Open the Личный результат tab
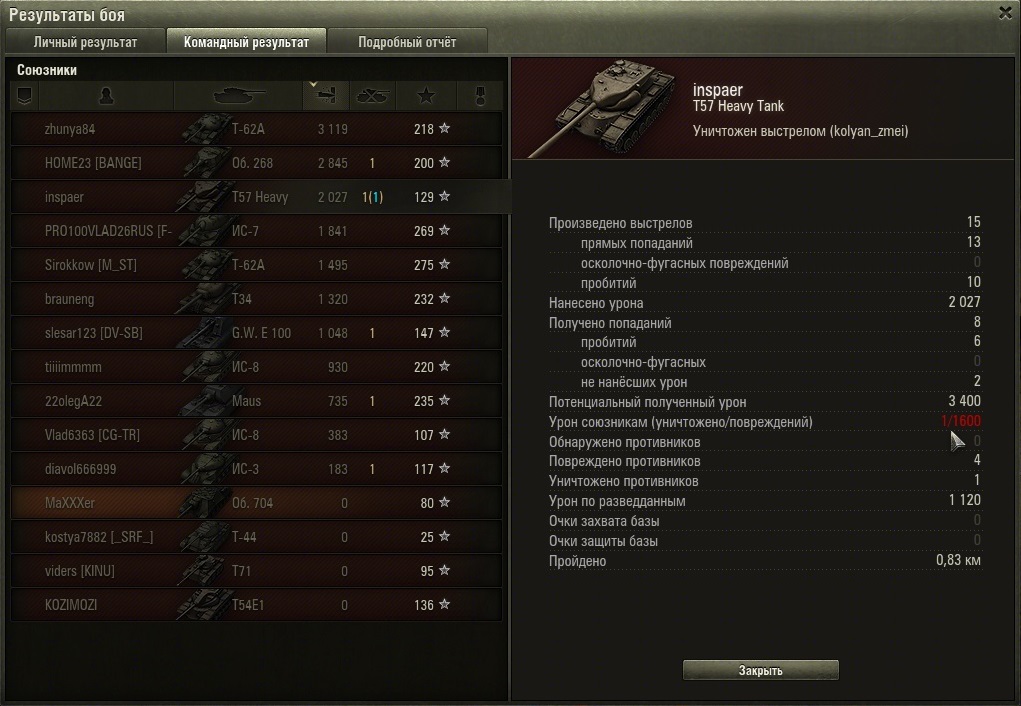This screenshot has width=1021, height=706. pyautogui.click(x=85, y=42)
